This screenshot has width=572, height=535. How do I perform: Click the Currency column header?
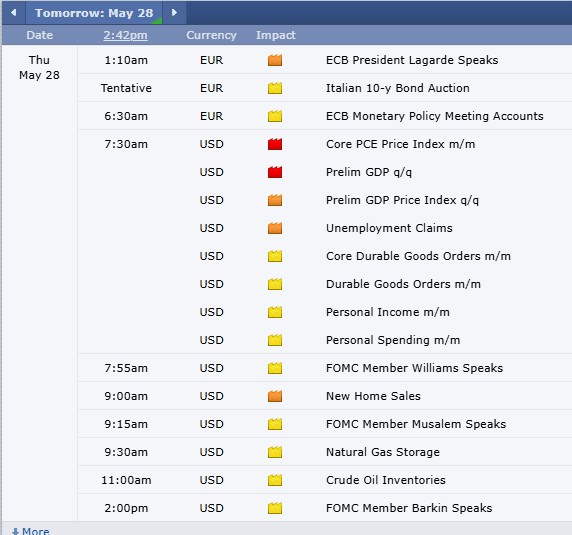211,35
